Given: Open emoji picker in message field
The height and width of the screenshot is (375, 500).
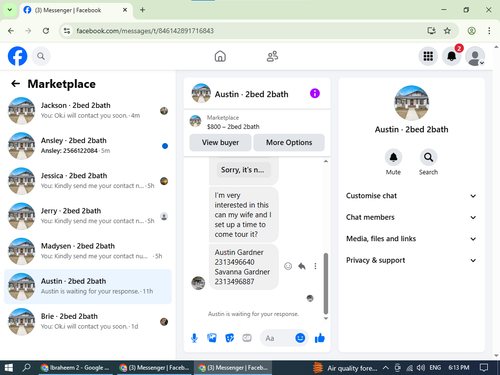Looking at the screenshot, I should click(300, 338).
